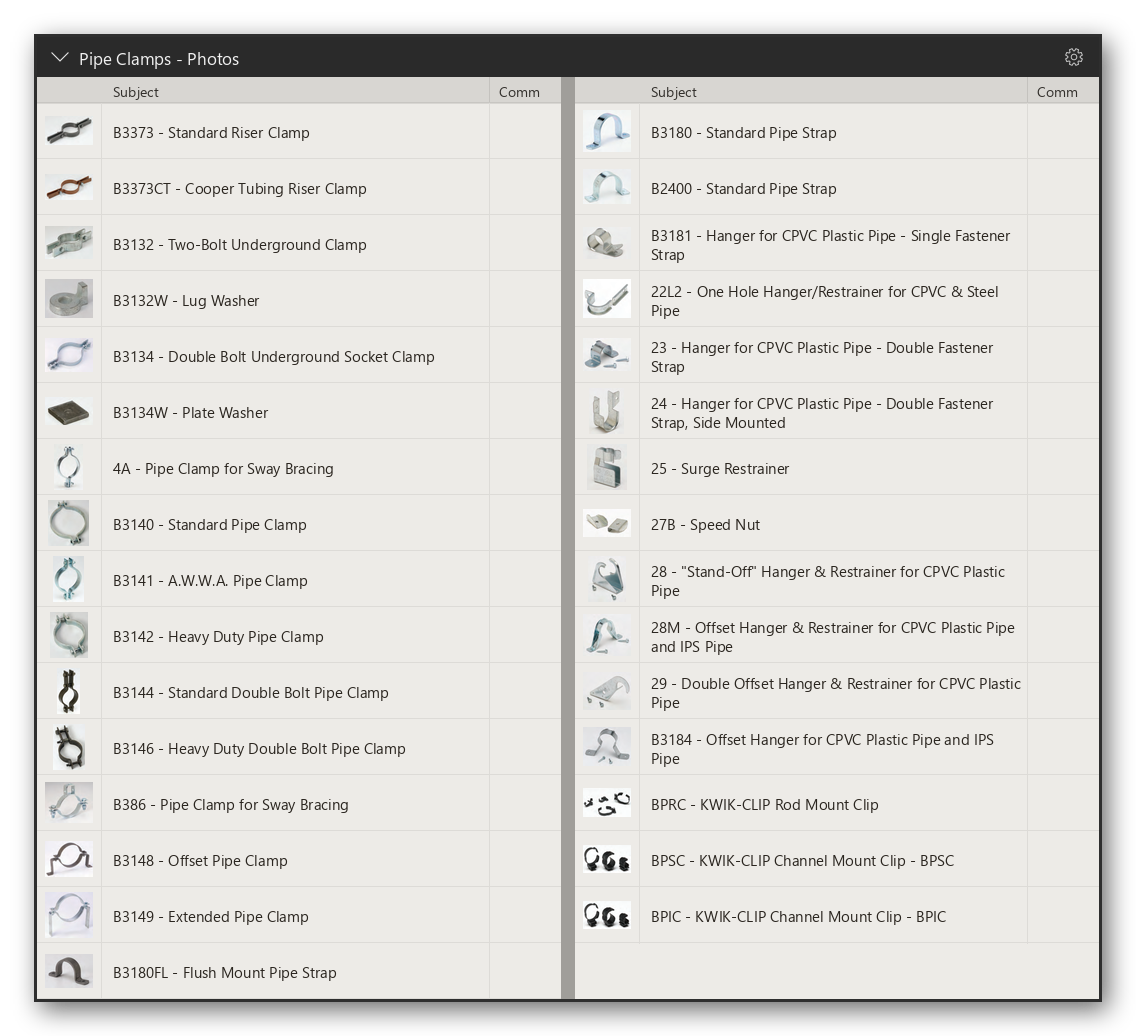Select the 27B Speed Nut thumbnail
The height and width of the screenshot is (1036, 1136).
tap(606, 523)
